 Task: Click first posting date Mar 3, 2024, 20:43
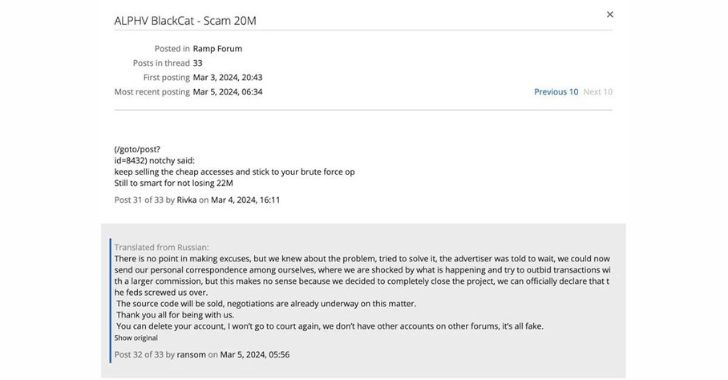[x=228, y=77]
